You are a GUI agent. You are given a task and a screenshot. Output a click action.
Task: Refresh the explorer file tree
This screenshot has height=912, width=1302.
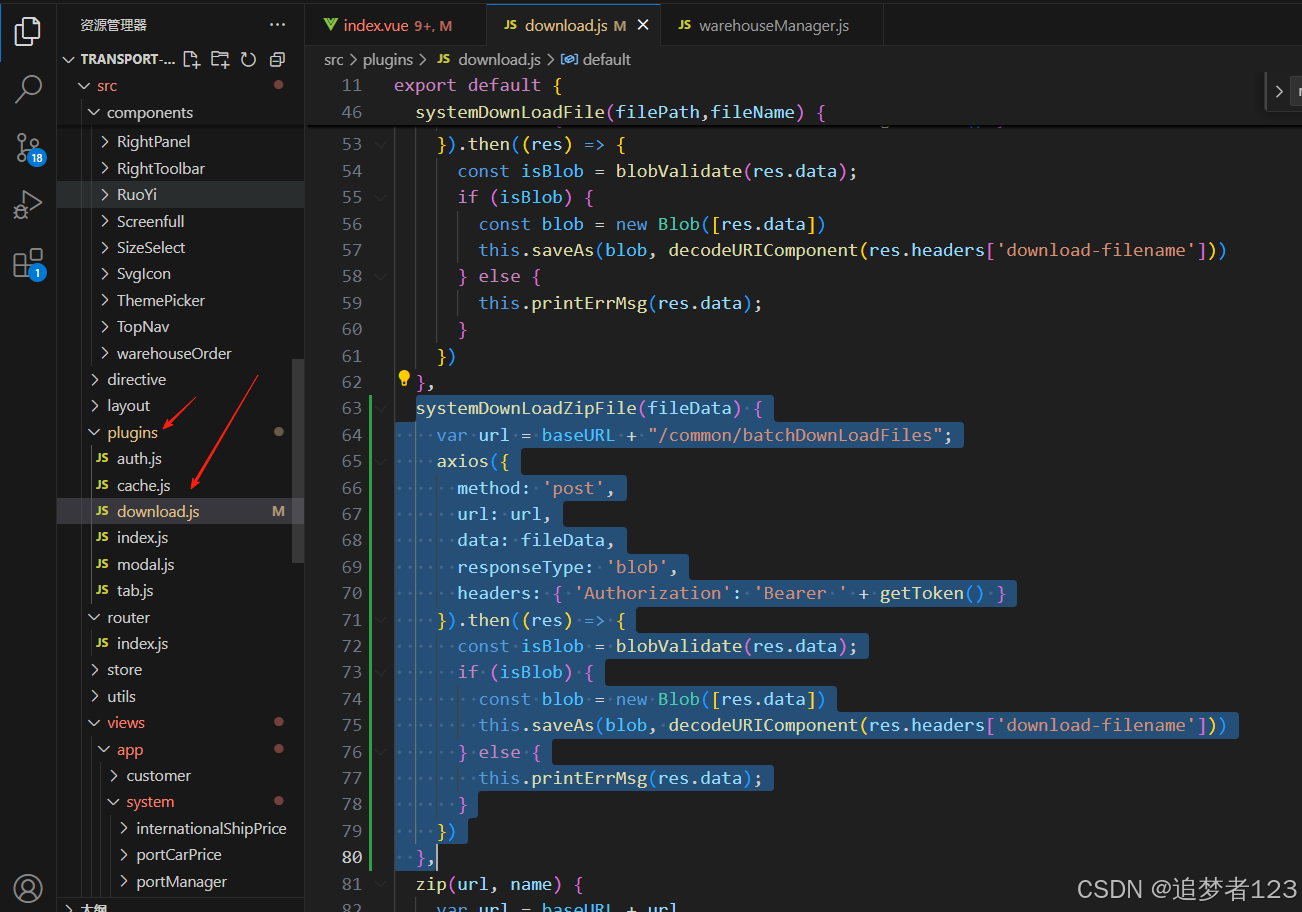pyautogui.click(x=248, y=59)
